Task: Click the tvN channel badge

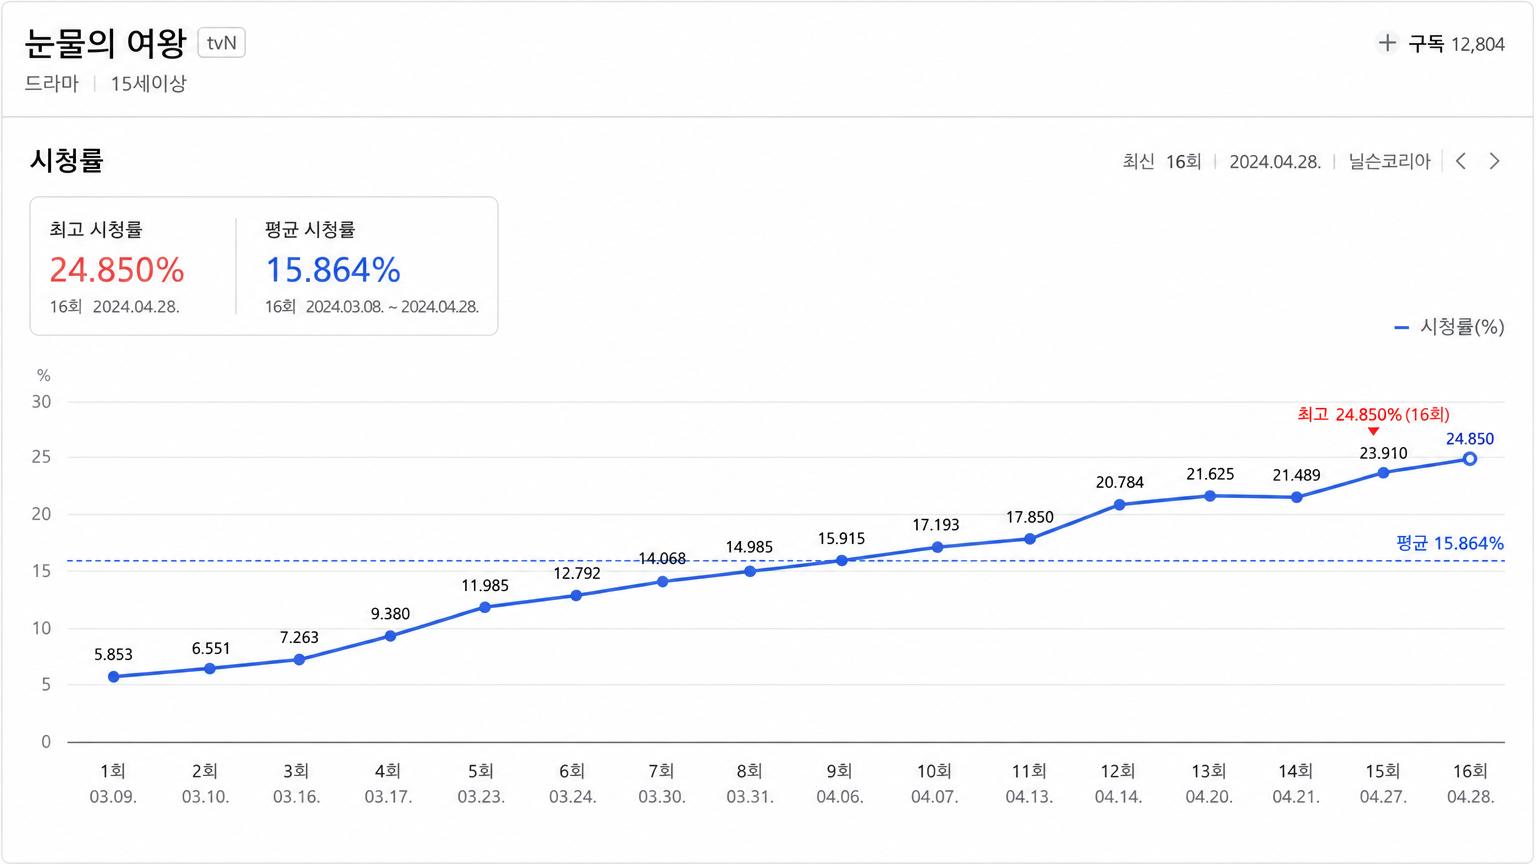Action: click(222, 43)
